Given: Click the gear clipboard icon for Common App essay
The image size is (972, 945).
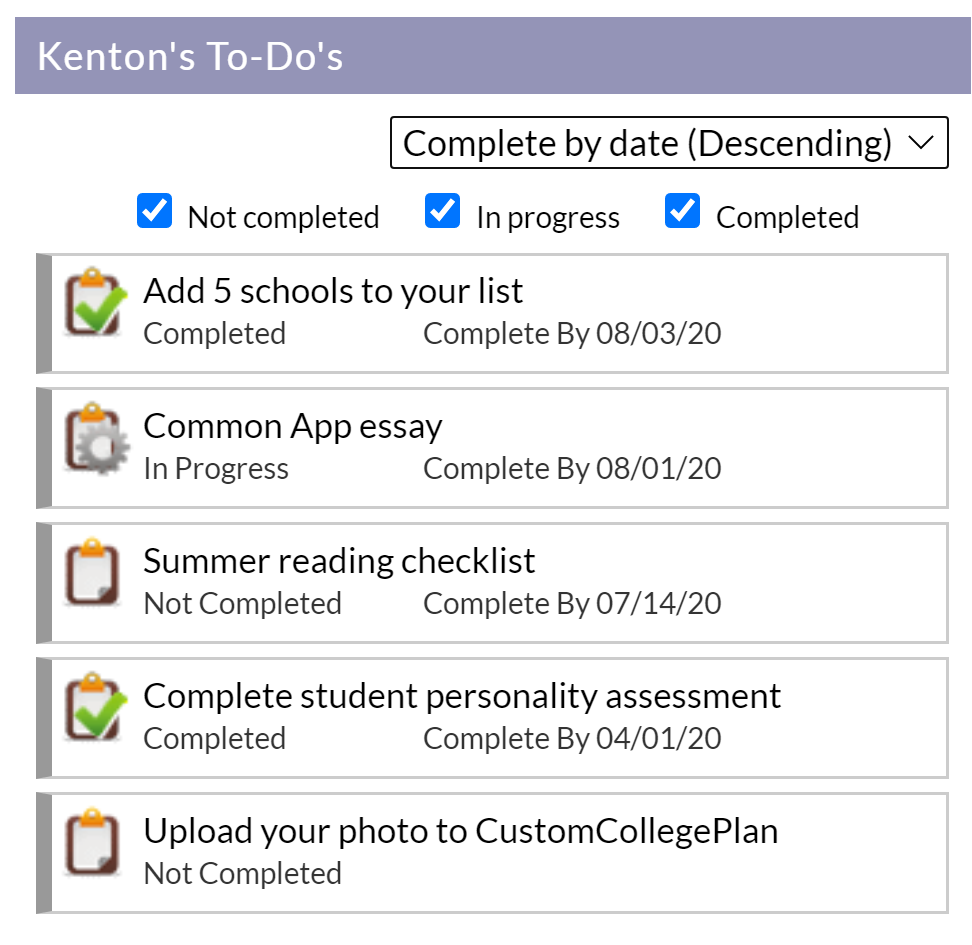Looking at the screenshot, I should click(97, 438).
